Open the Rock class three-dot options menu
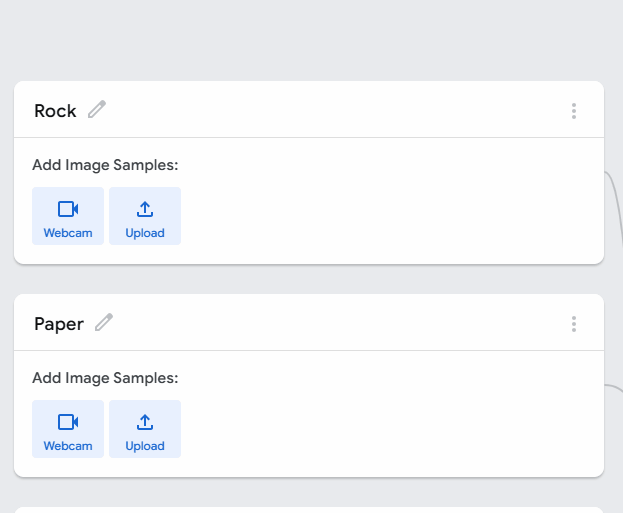This screenshot has width=623, height=513. (574, 111)
